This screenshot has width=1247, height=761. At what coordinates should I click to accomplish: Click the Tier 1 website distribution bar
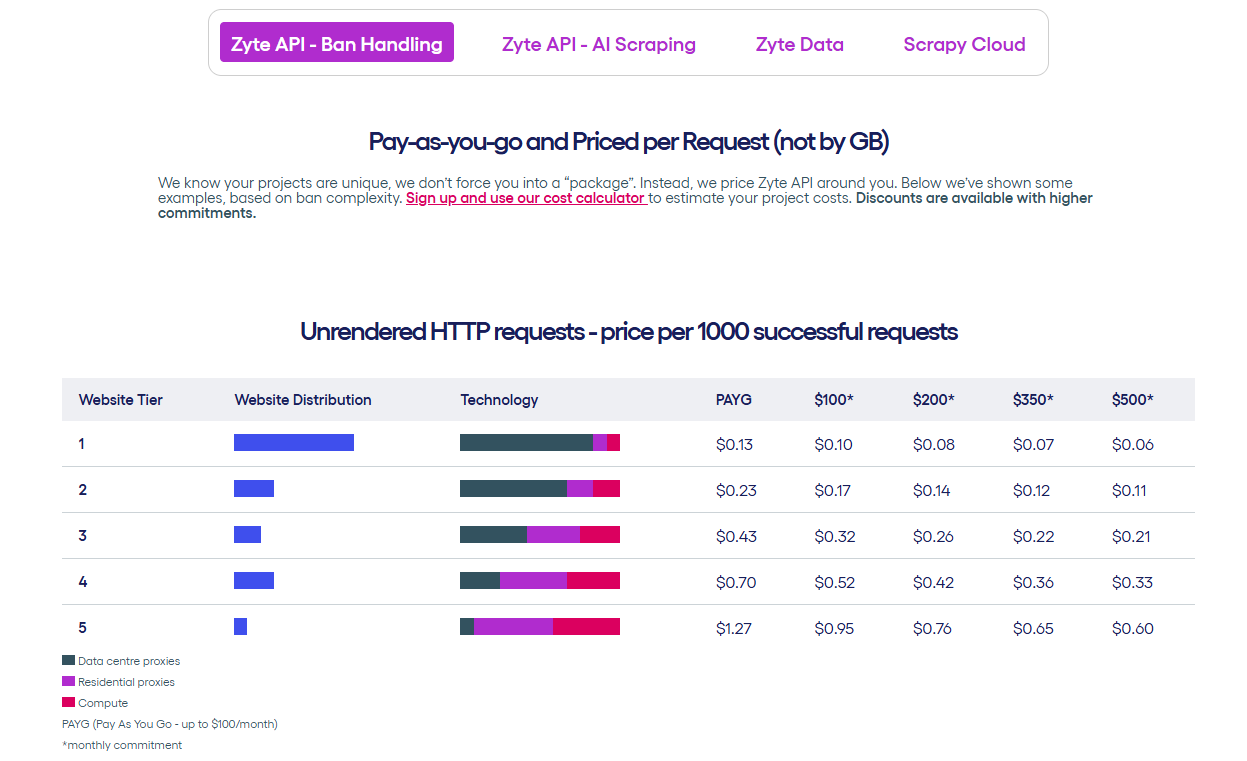pos(293,443)
